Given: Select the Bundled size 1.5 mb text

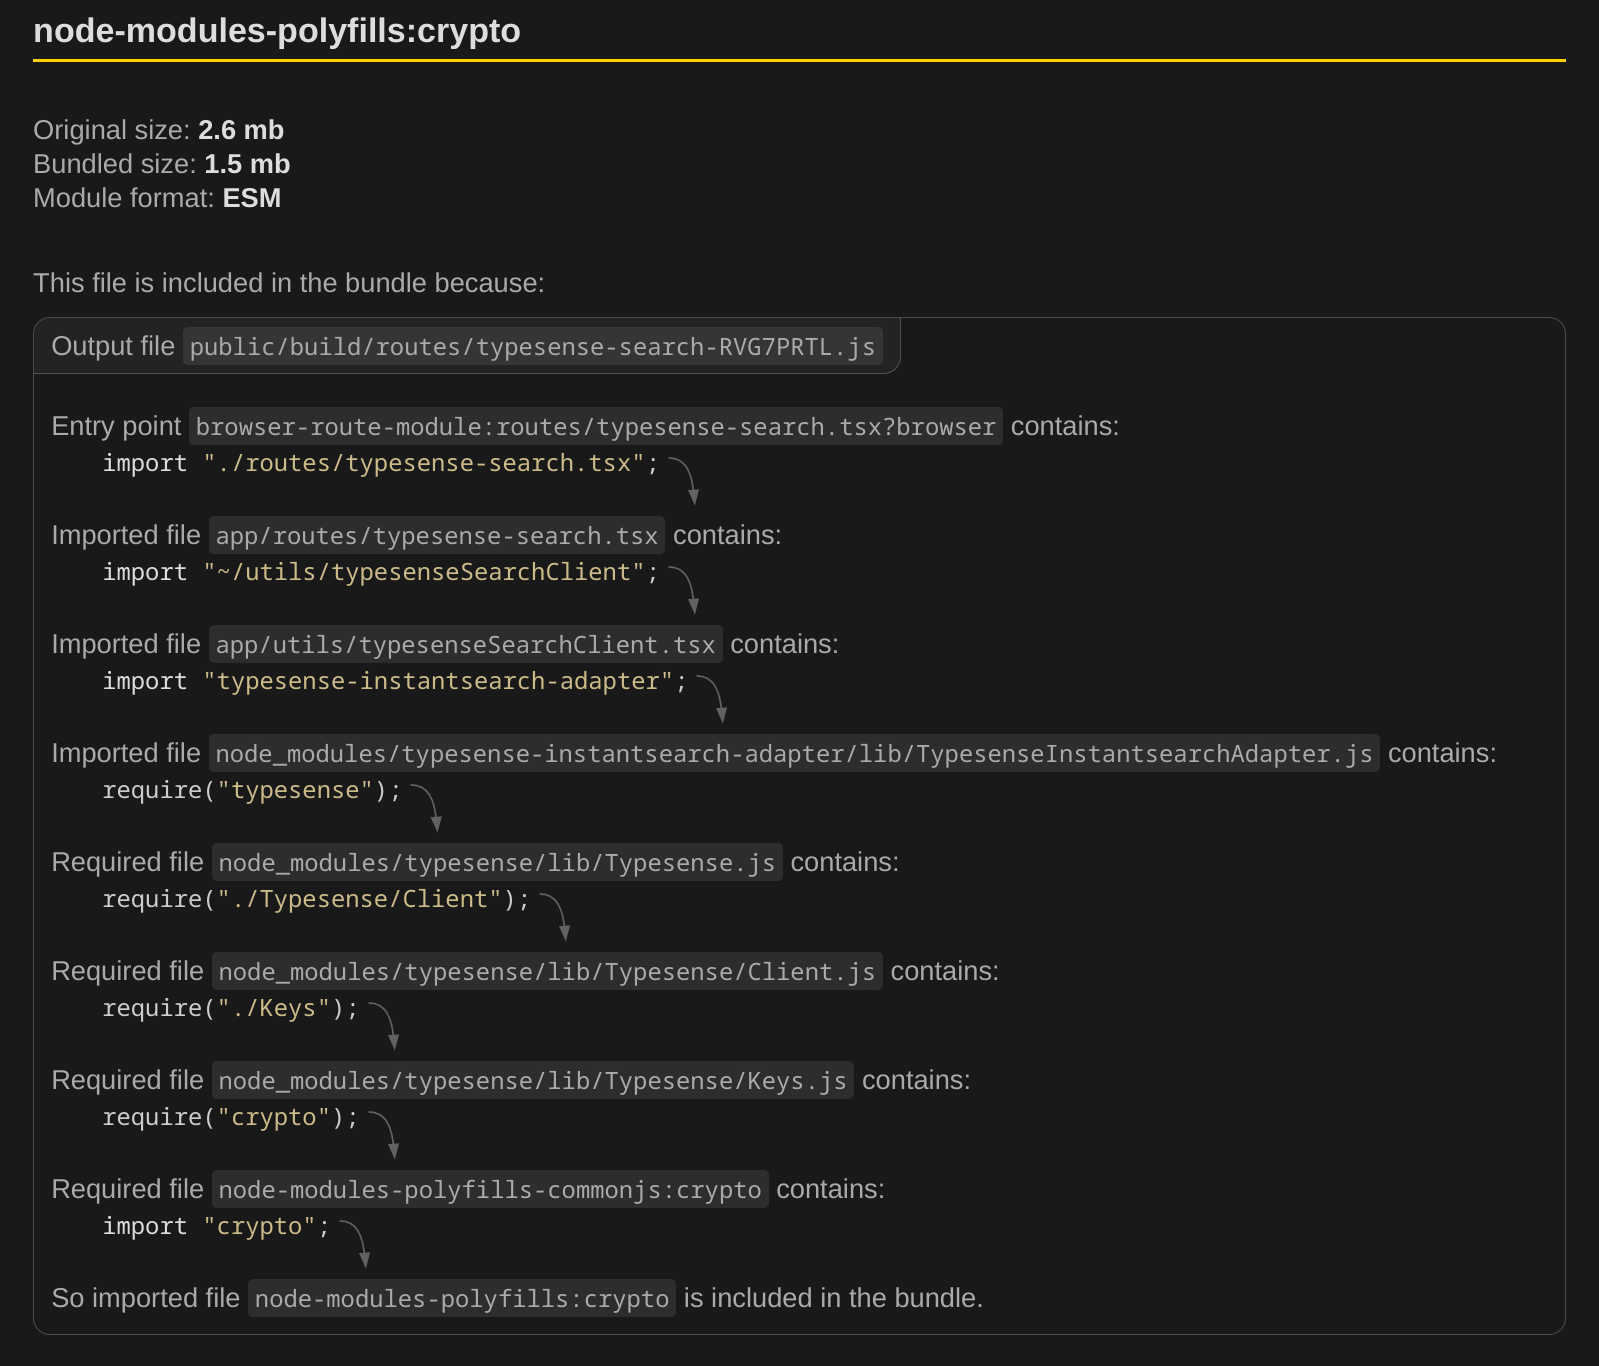Looking at the screenshot, I should (161, 164).
